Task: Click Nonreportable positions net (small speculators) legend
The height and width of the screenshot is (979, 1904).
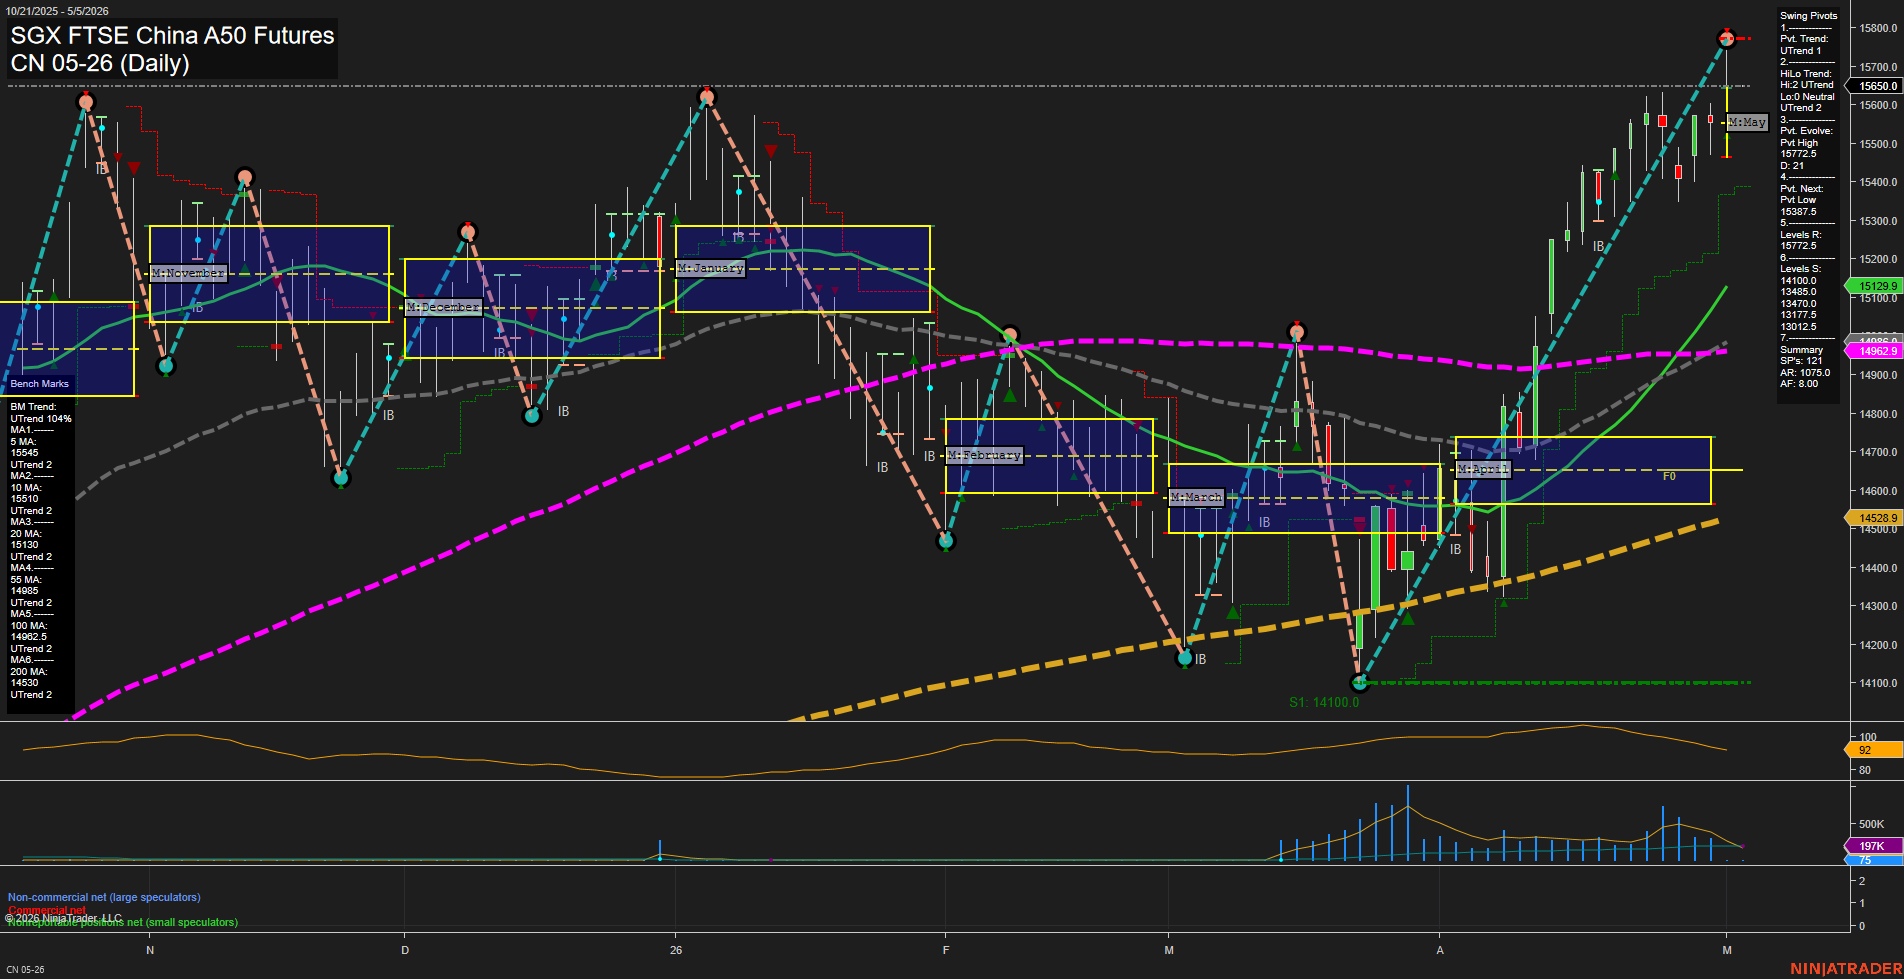Action: pyautogui.click(x=123, y=922)
